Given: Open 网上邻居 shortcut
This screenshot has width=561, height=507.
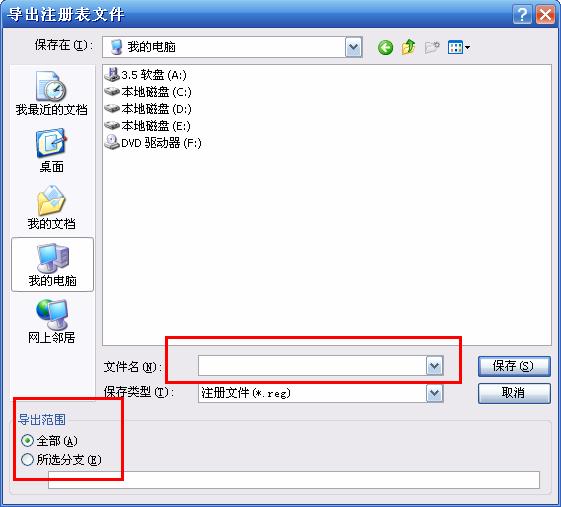Looking at the screenshot, I should pyautogui.click(x=52, y=321).
